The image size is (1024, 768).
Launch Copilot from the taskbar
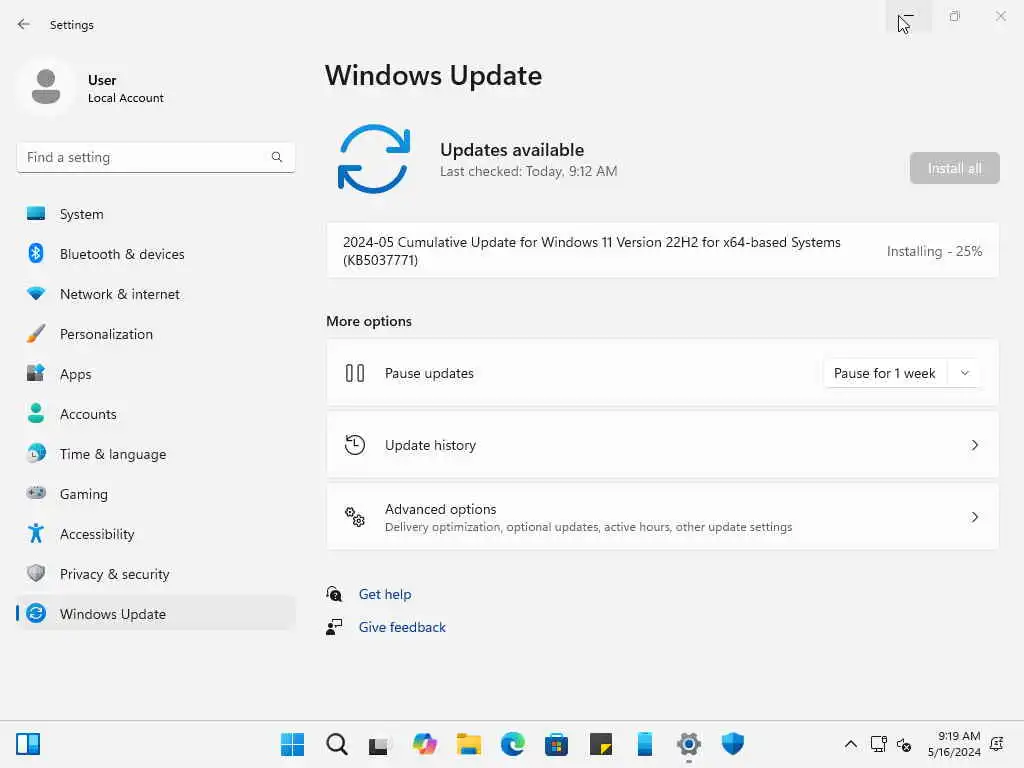pyautogui.click(x=424, y=744)
